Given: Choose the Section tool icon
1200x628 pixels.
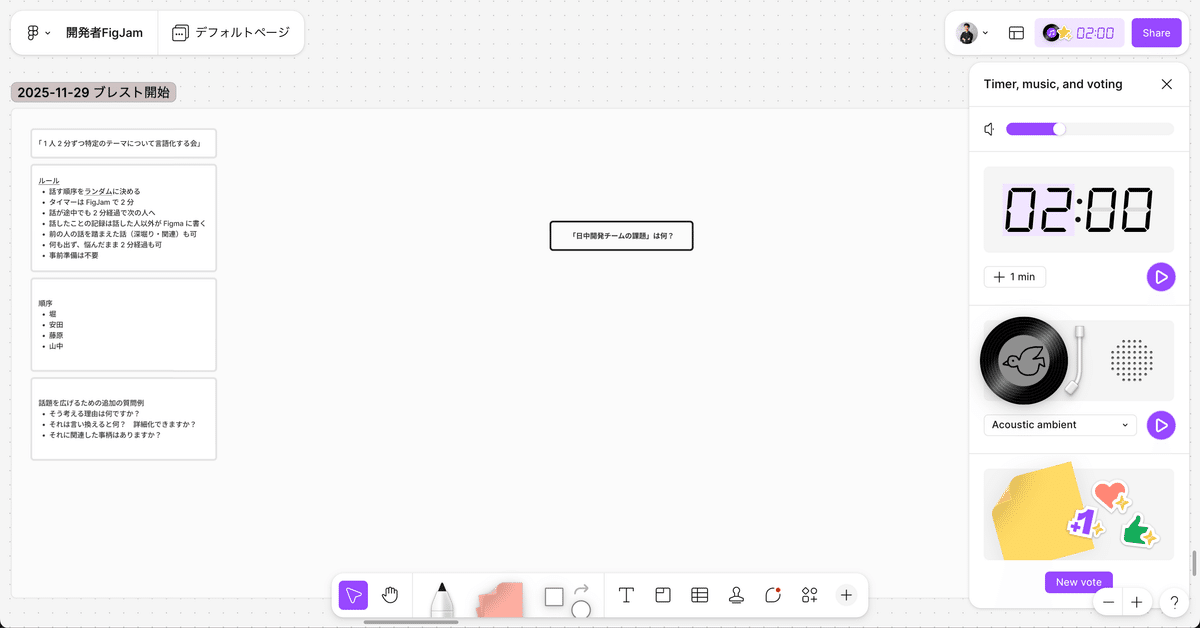Looking at the screenshot, I should 662,595.
